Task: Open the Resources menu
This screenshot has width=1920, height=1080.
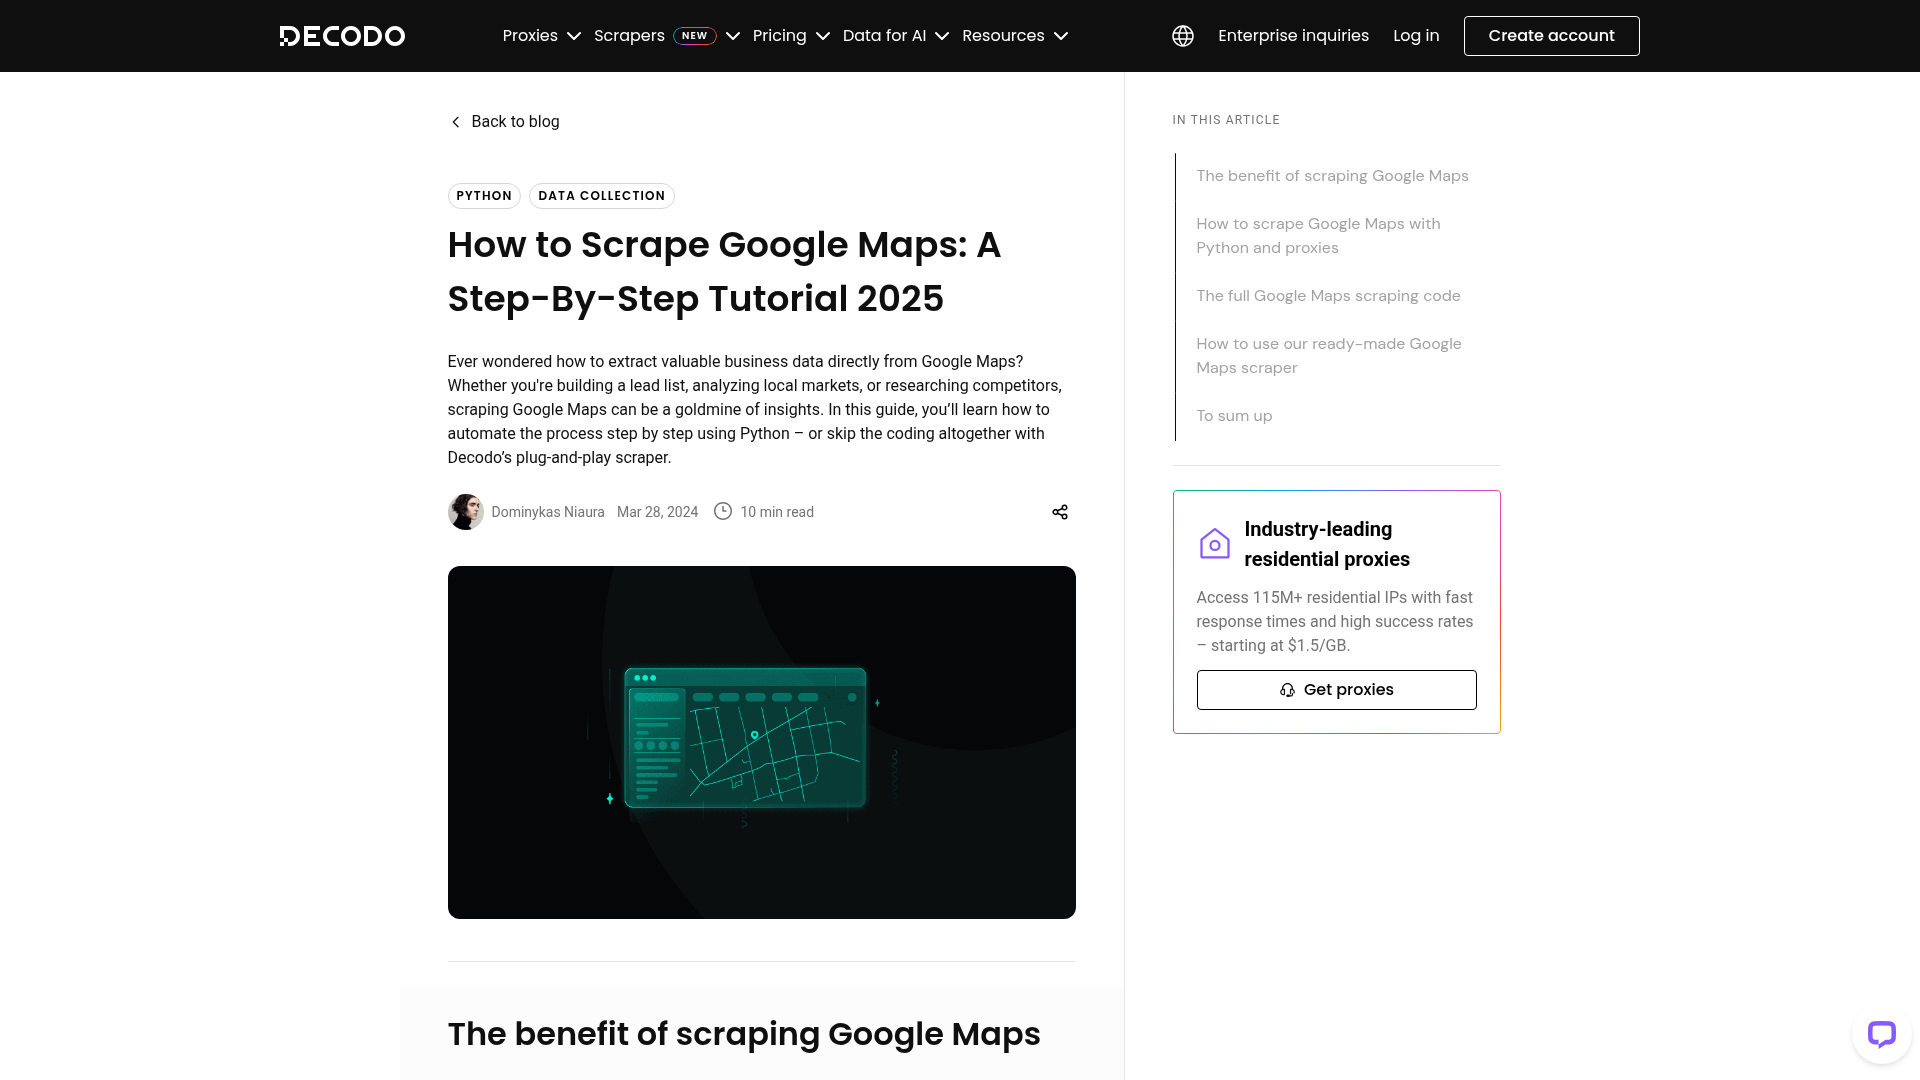Action: point(1003,36)
